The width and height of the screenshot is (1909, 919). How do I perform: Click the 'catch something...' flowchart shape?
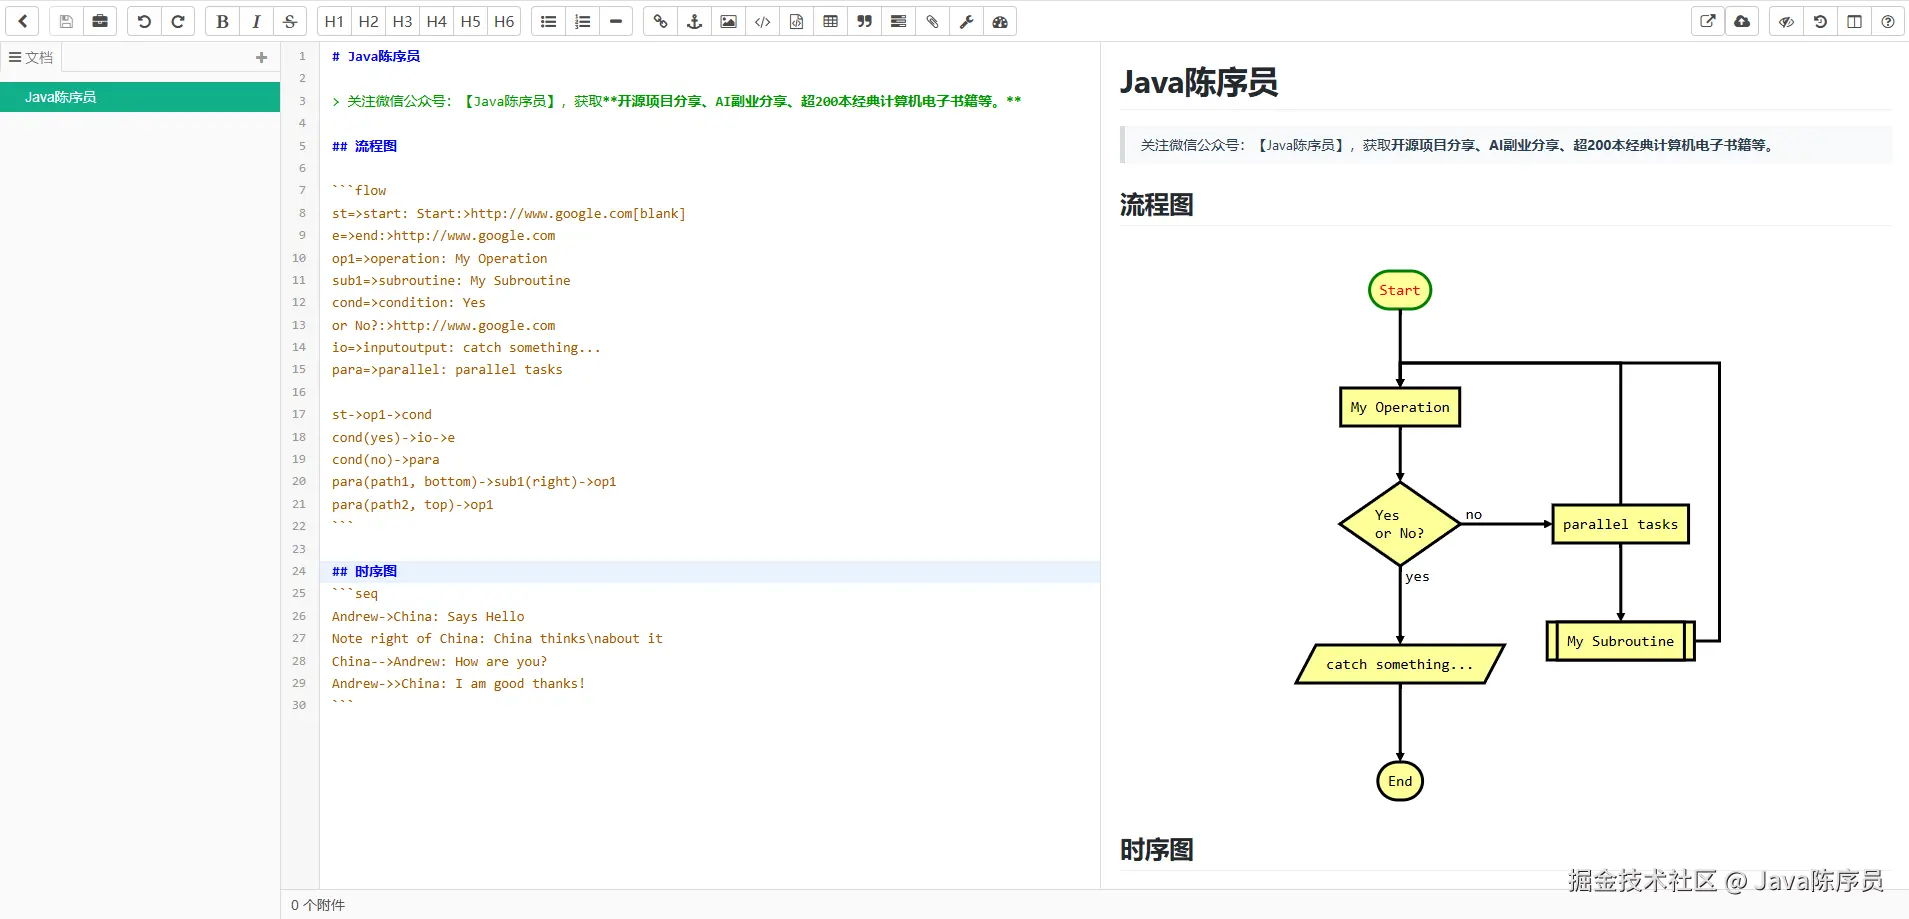(x=1400, y=664)
